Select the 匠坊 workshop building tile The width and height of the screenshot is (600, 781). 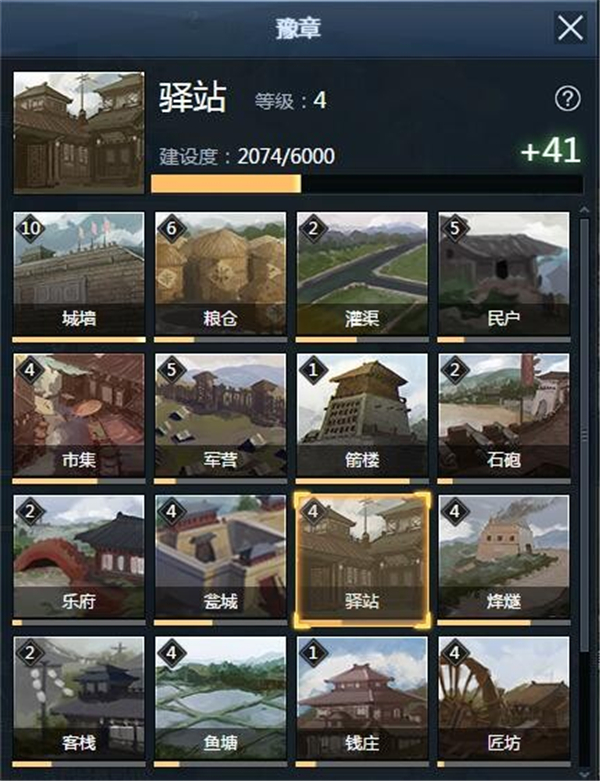pyautogui.click(x=504, y=698)
